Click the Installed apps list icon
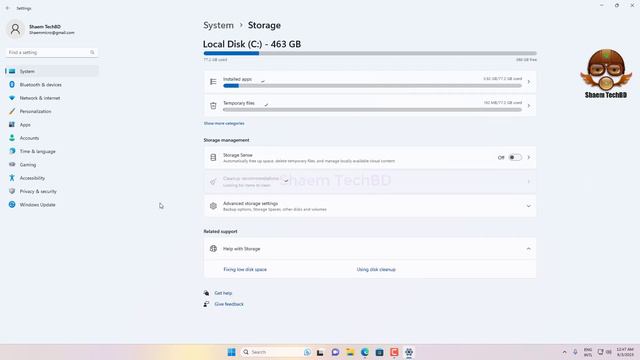Viewport: 640px width, 360px height. tap(213, 82)
